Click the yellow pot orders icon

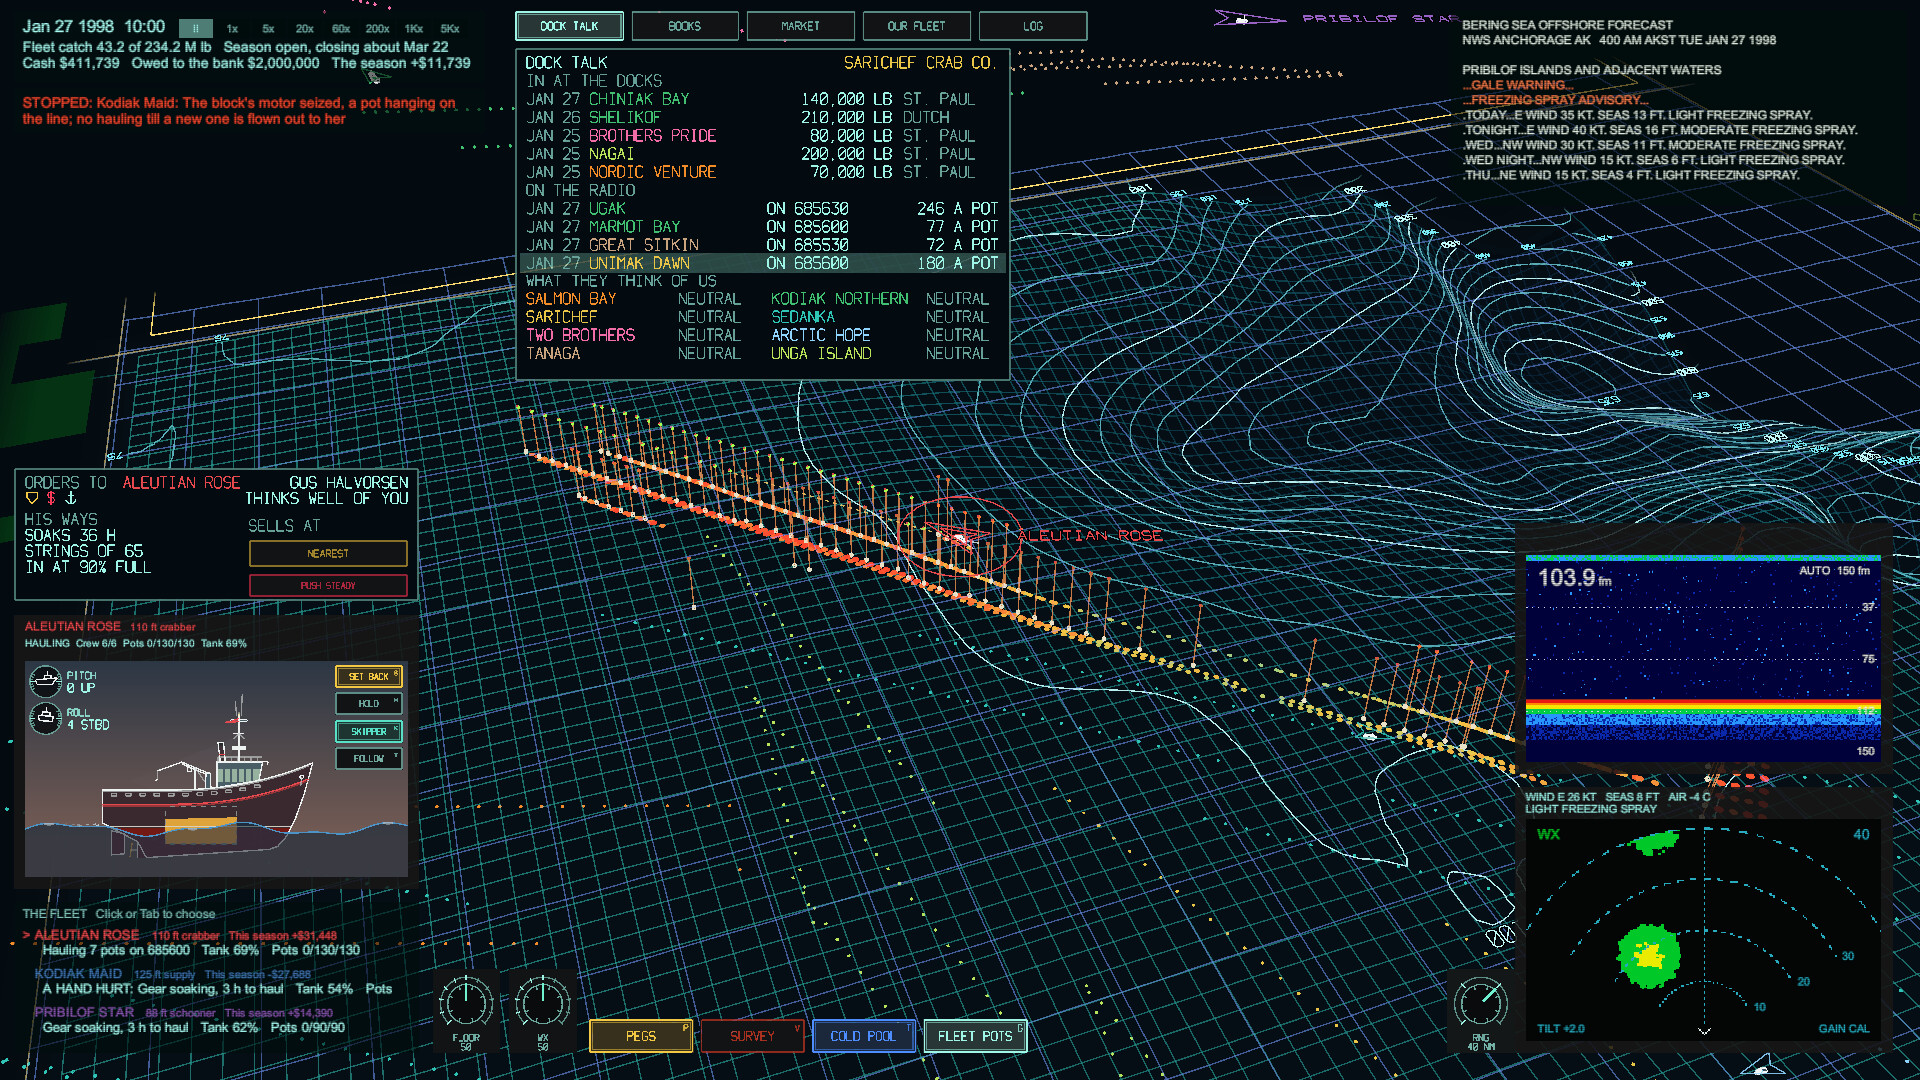(31, 498)
